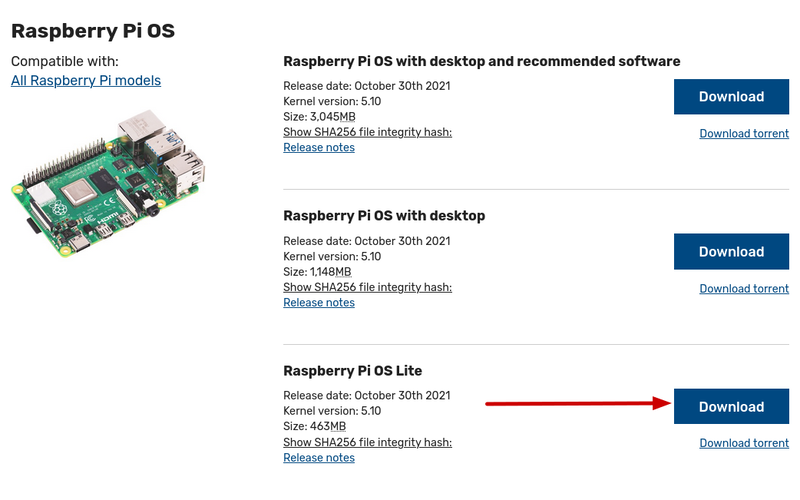Click the MB abbreviation beside size 1,148

pos(342,271)
